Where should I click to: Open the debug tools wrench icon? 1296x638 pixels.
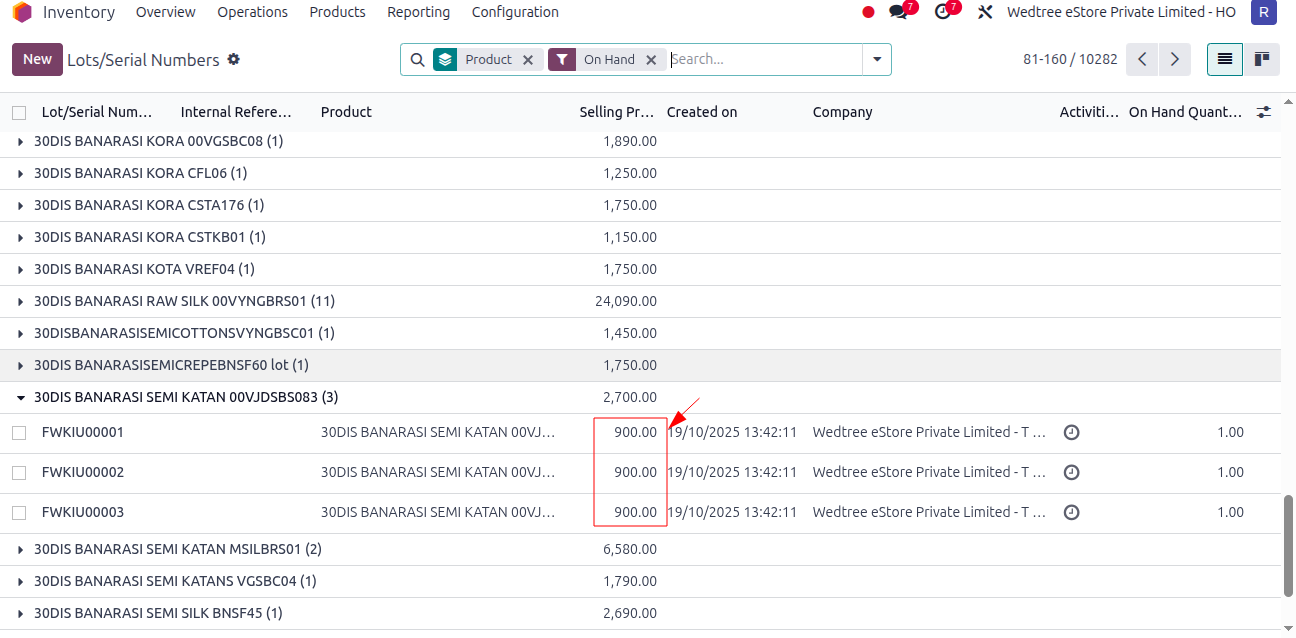[x=985, y=13]
